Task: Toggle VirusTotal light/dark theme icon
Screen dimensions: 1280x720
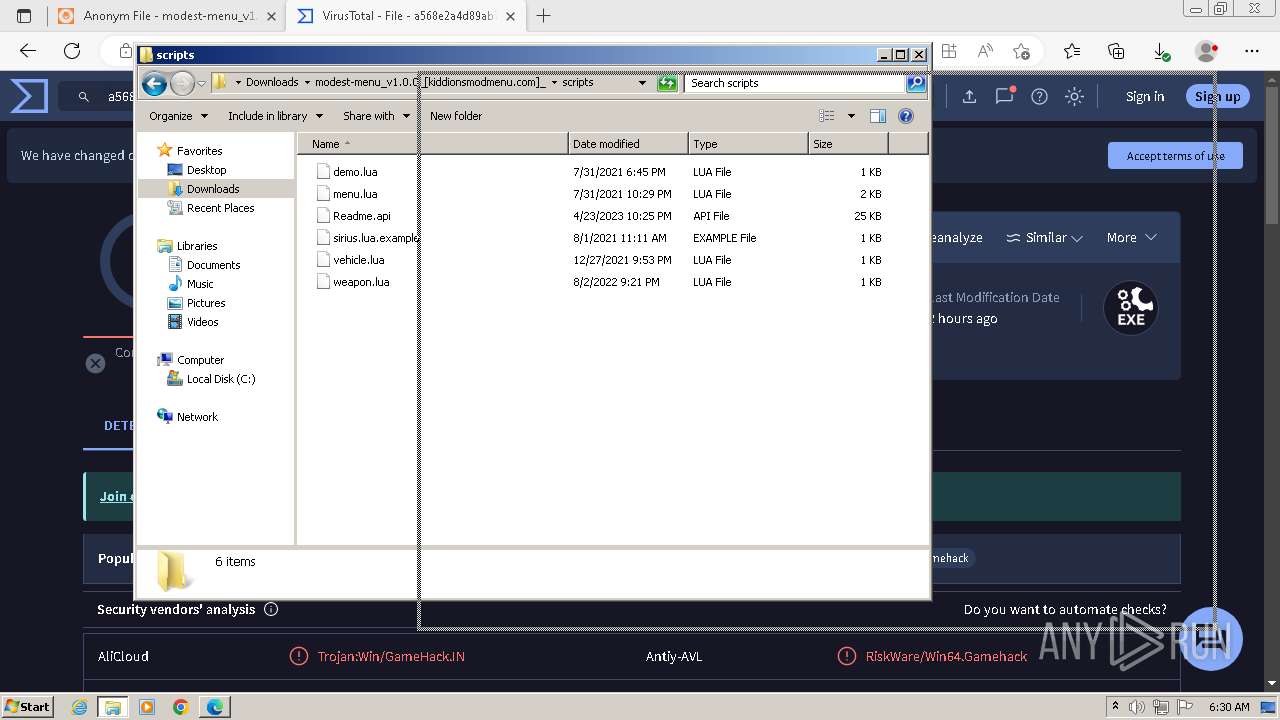Action: [x=1074, y=96]
